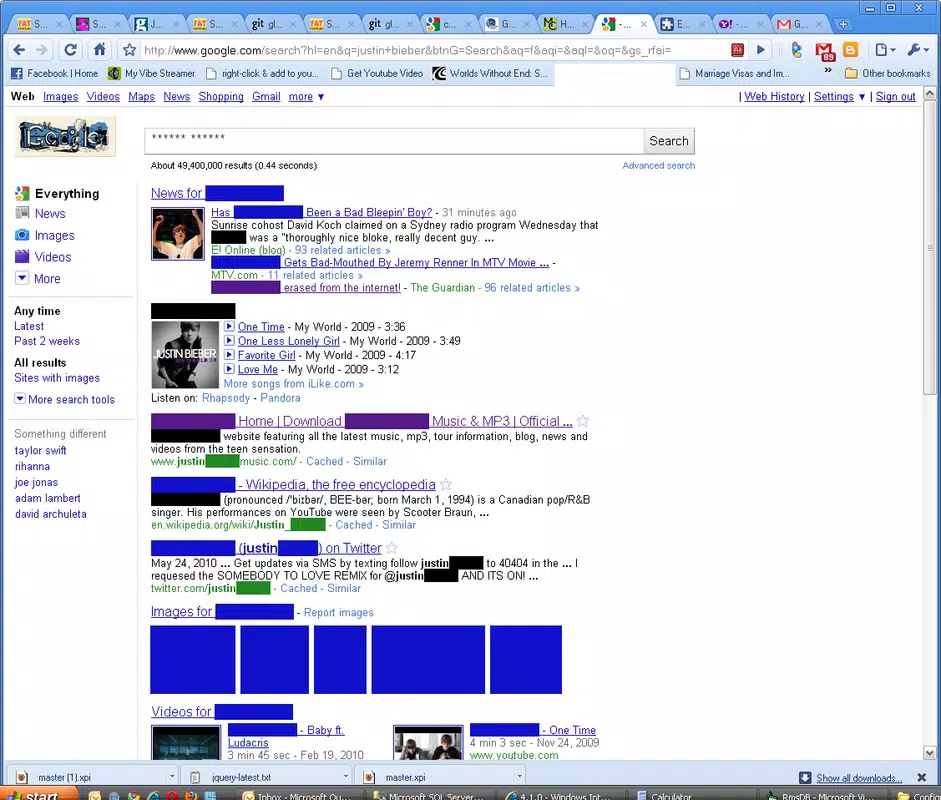
Task: Open the Pandora listen link
Action: click(x=280, y=398)
